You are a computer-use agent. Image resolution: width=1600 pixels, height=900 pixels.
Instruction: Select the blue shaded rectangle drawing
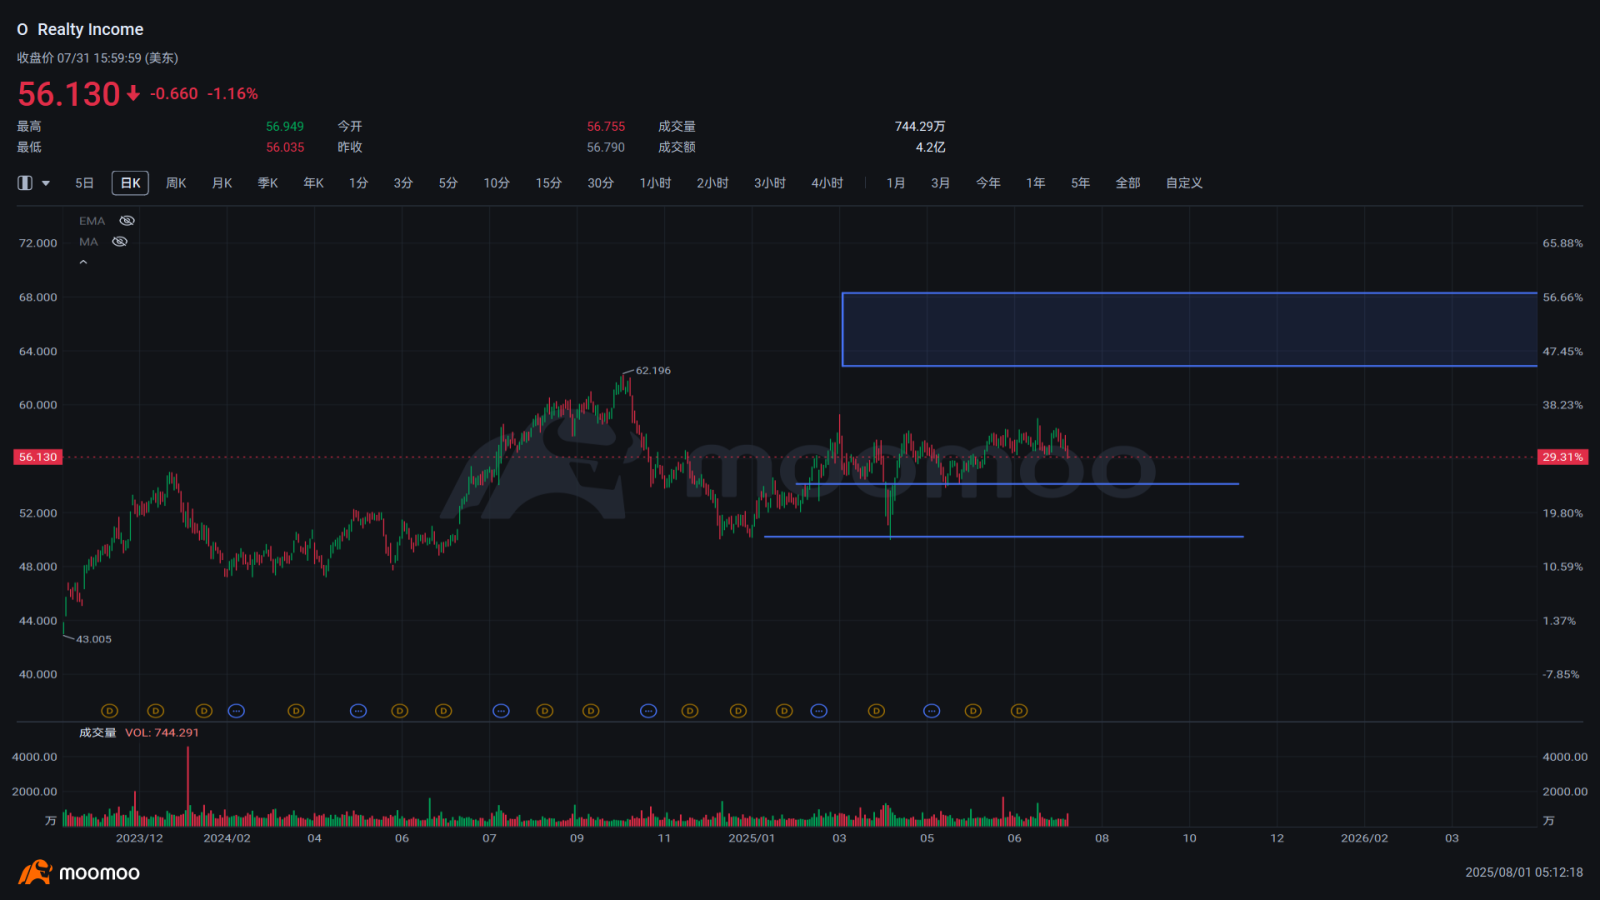(x=1189, y=329)
